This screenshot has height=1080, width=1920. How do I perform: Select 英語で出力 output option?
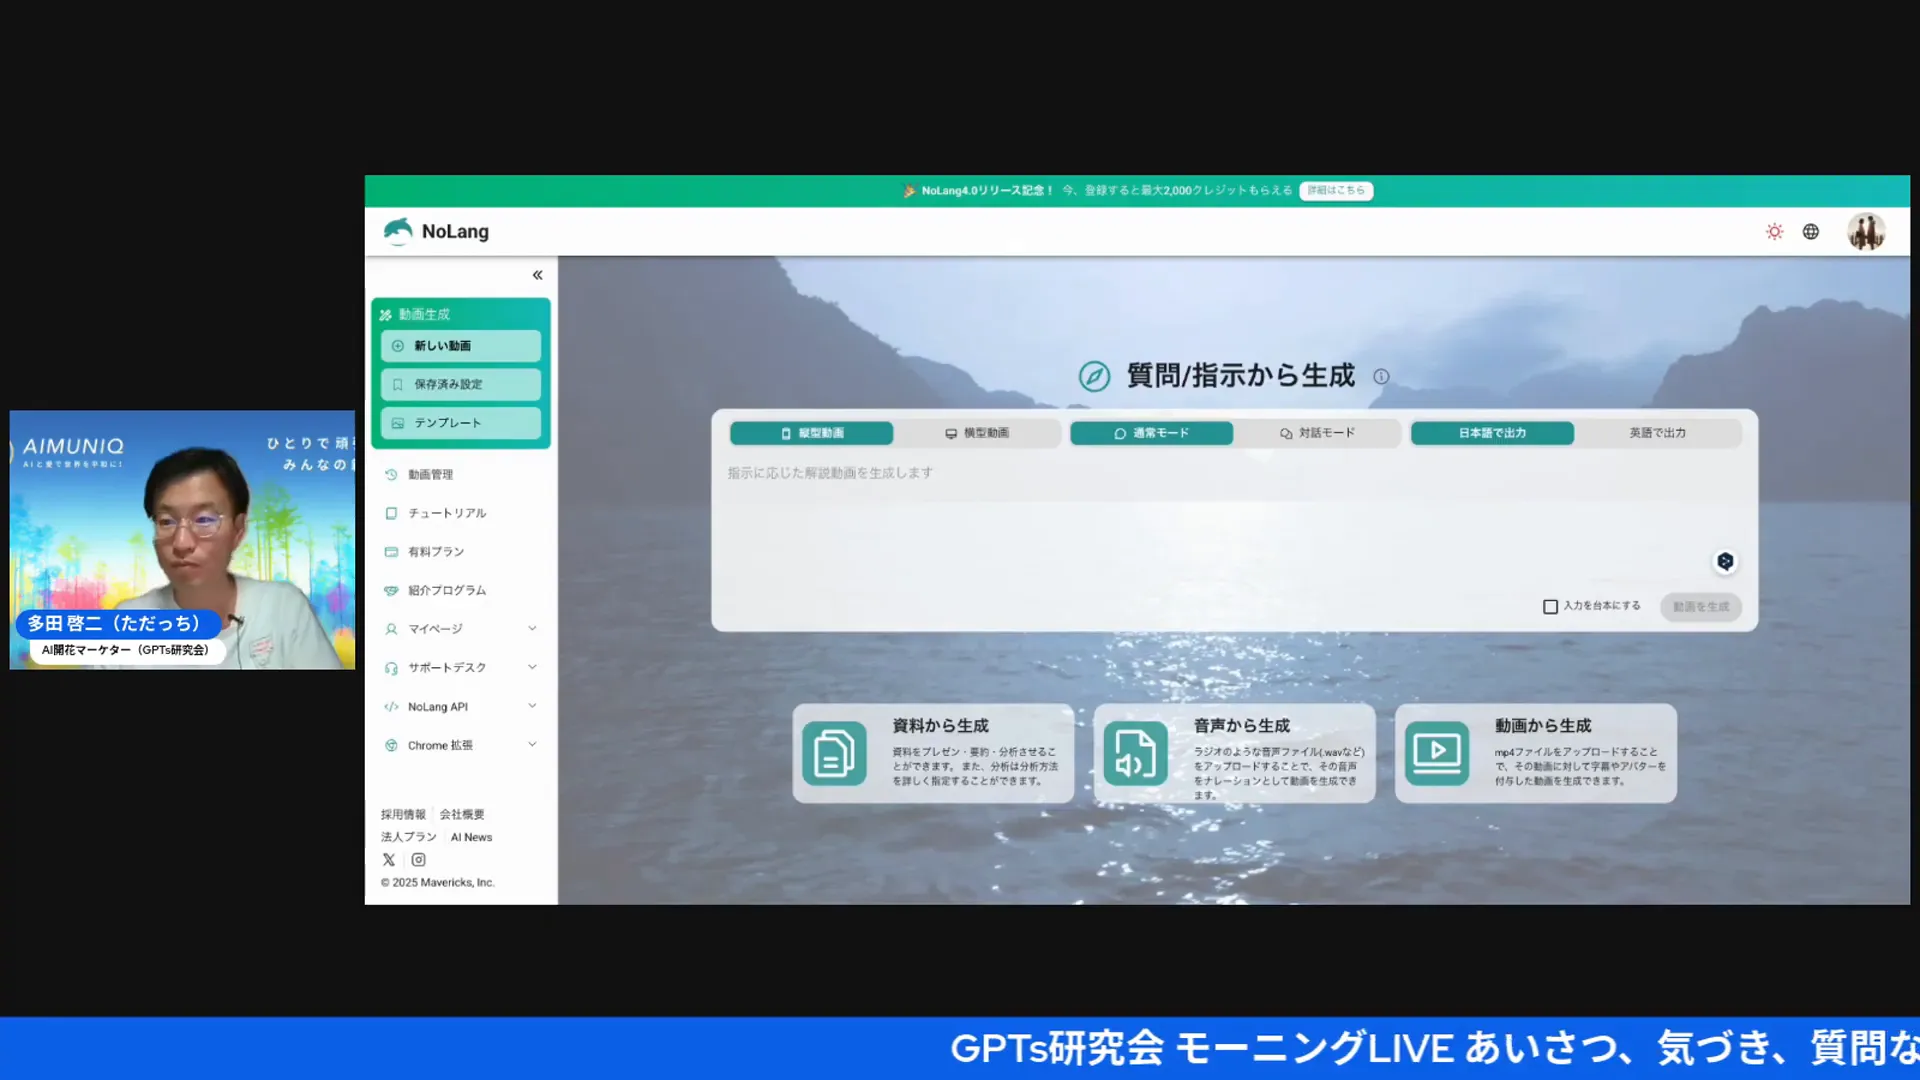click(1657, 433)
